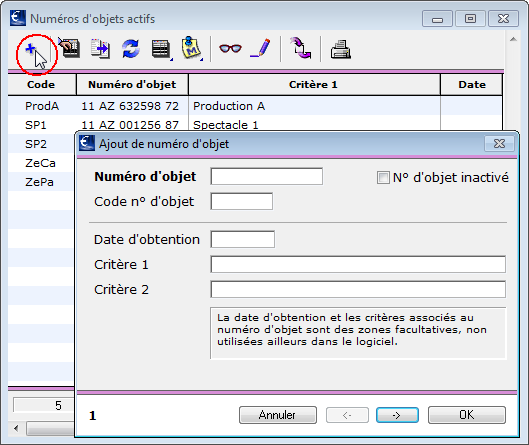Click the pencil edit icon
Screen dimensions: 529x445
pyautogui.click(x=260, y=48)
